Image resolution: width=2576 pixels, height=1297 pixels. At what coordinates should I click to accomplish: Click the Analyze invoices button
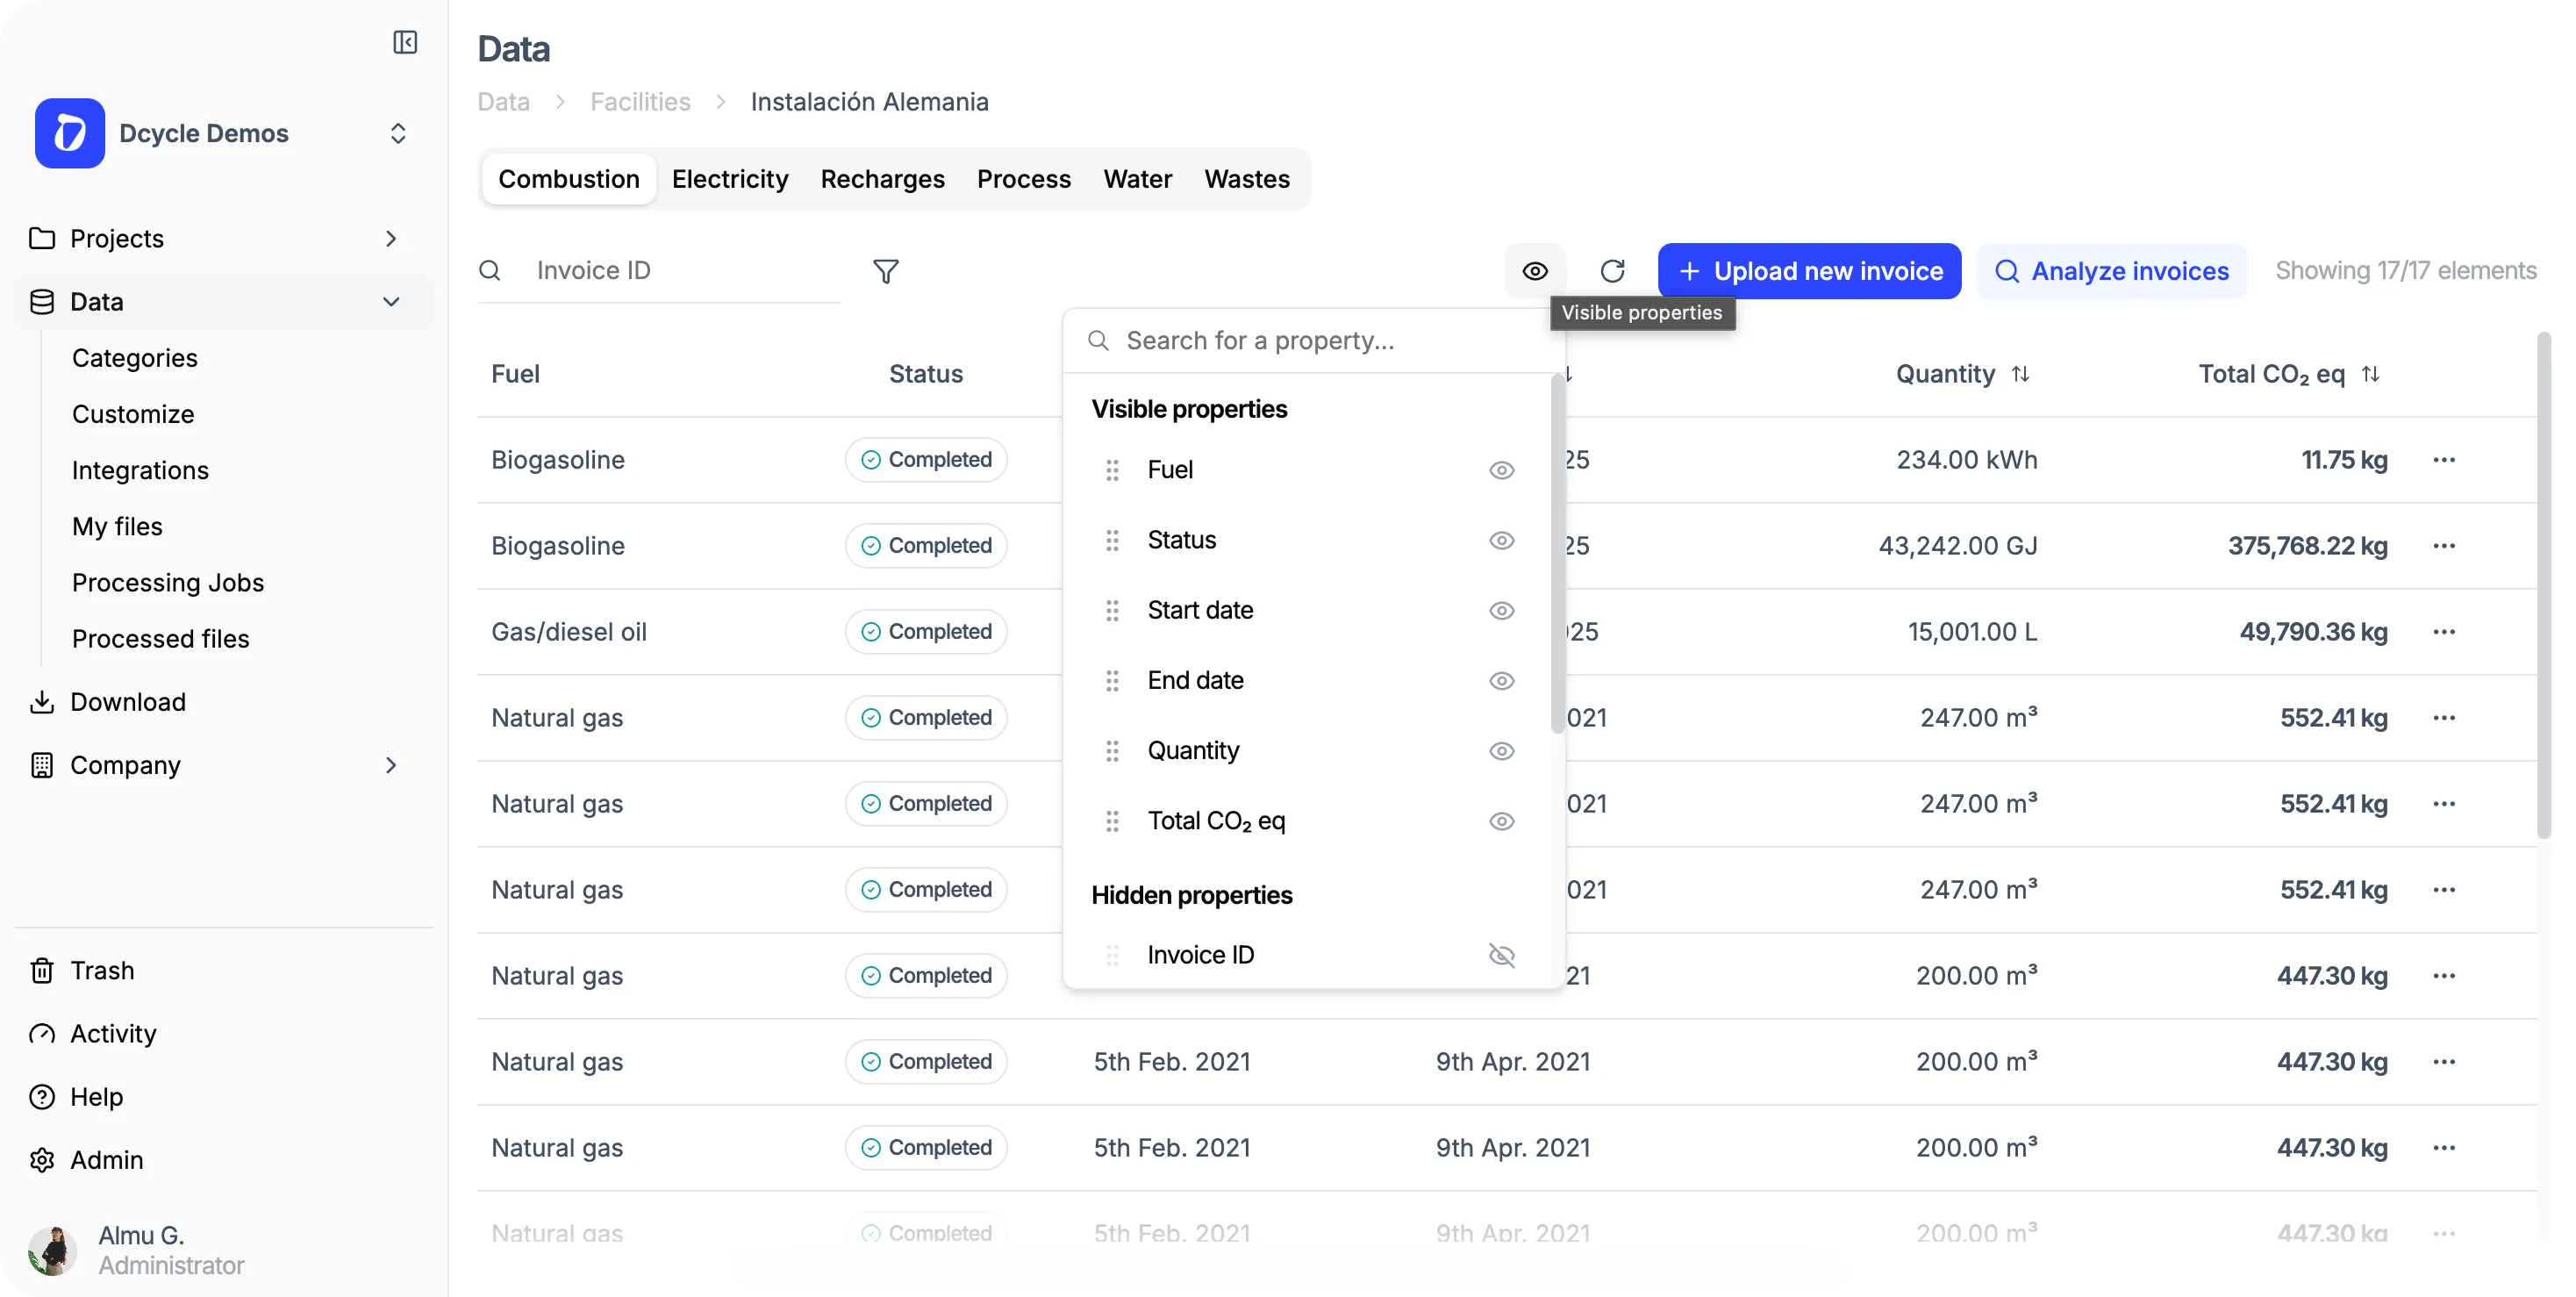pos(2111,271)
